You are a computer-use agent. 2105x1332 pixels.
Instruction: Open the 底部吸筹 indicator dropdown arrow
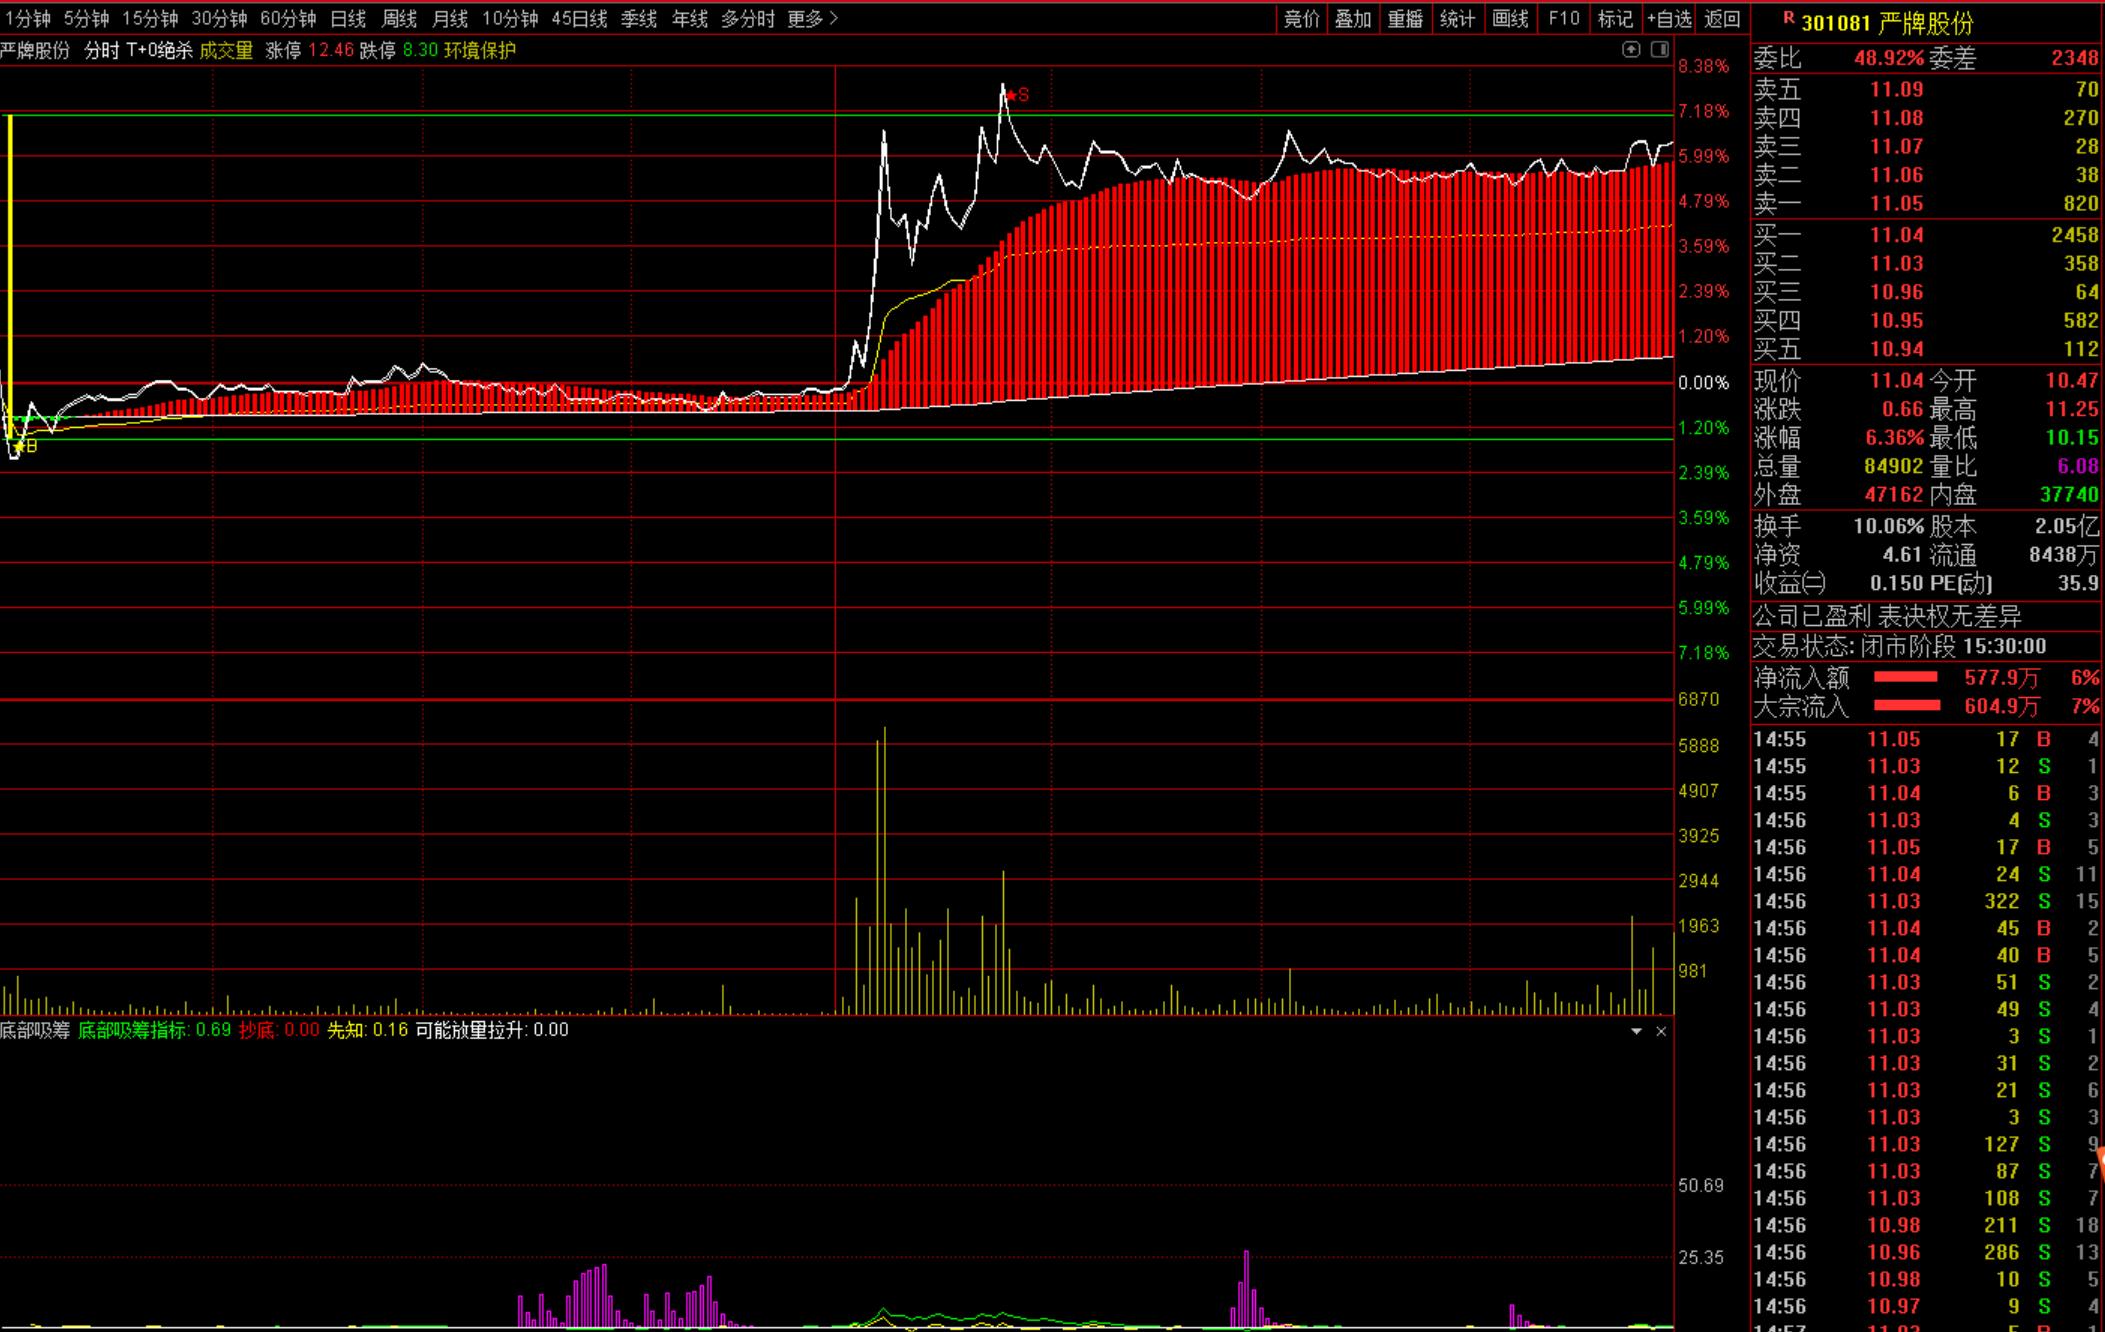coord(1636,1031)
